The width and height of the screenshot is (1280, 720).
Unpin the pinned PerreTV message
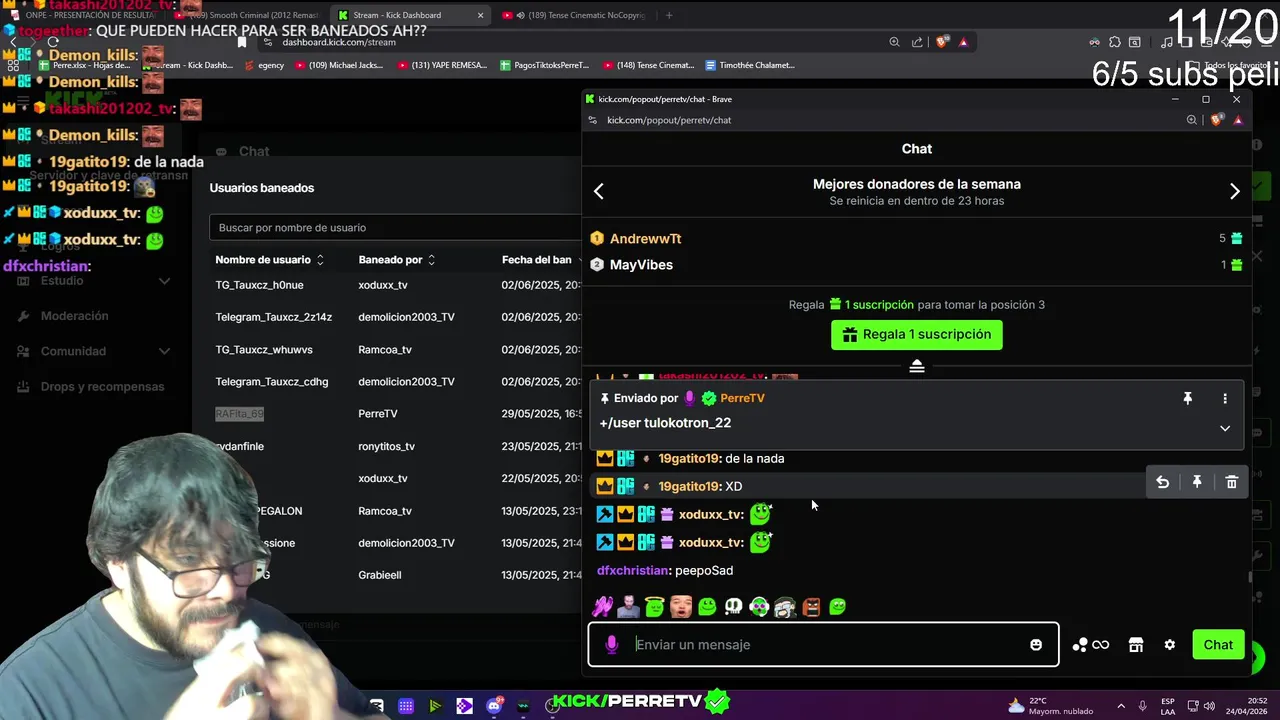1187,398
